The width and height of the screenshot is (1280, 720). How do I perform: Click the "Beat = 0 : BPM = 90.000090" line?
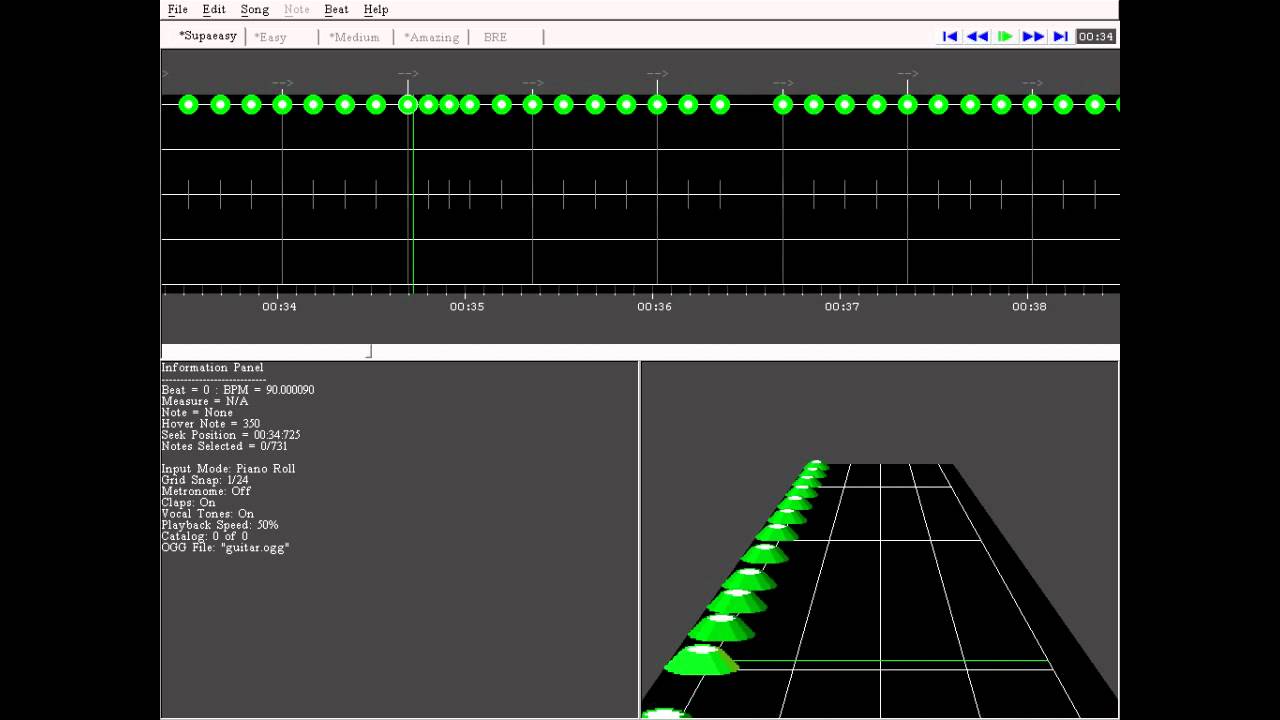tap(238, 390)
